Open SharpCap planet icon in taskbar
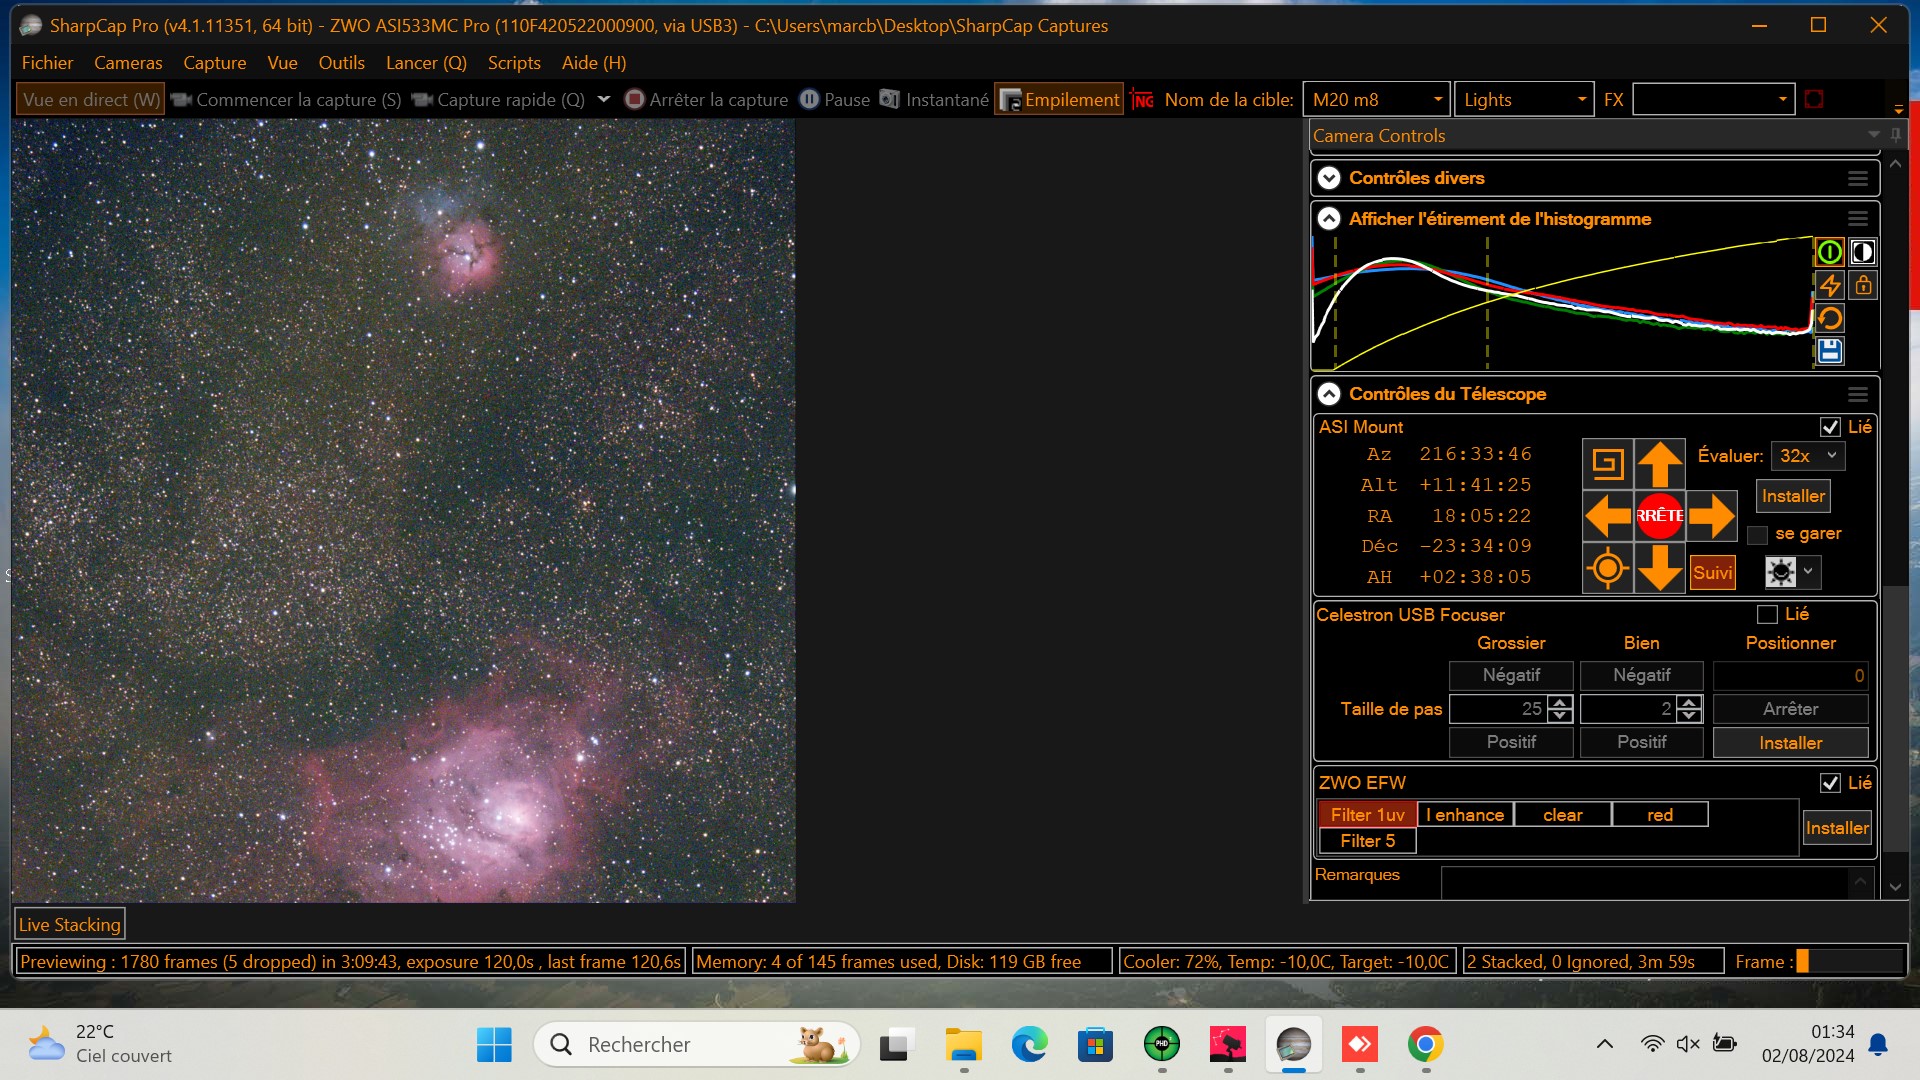 pos(1294,1045)
